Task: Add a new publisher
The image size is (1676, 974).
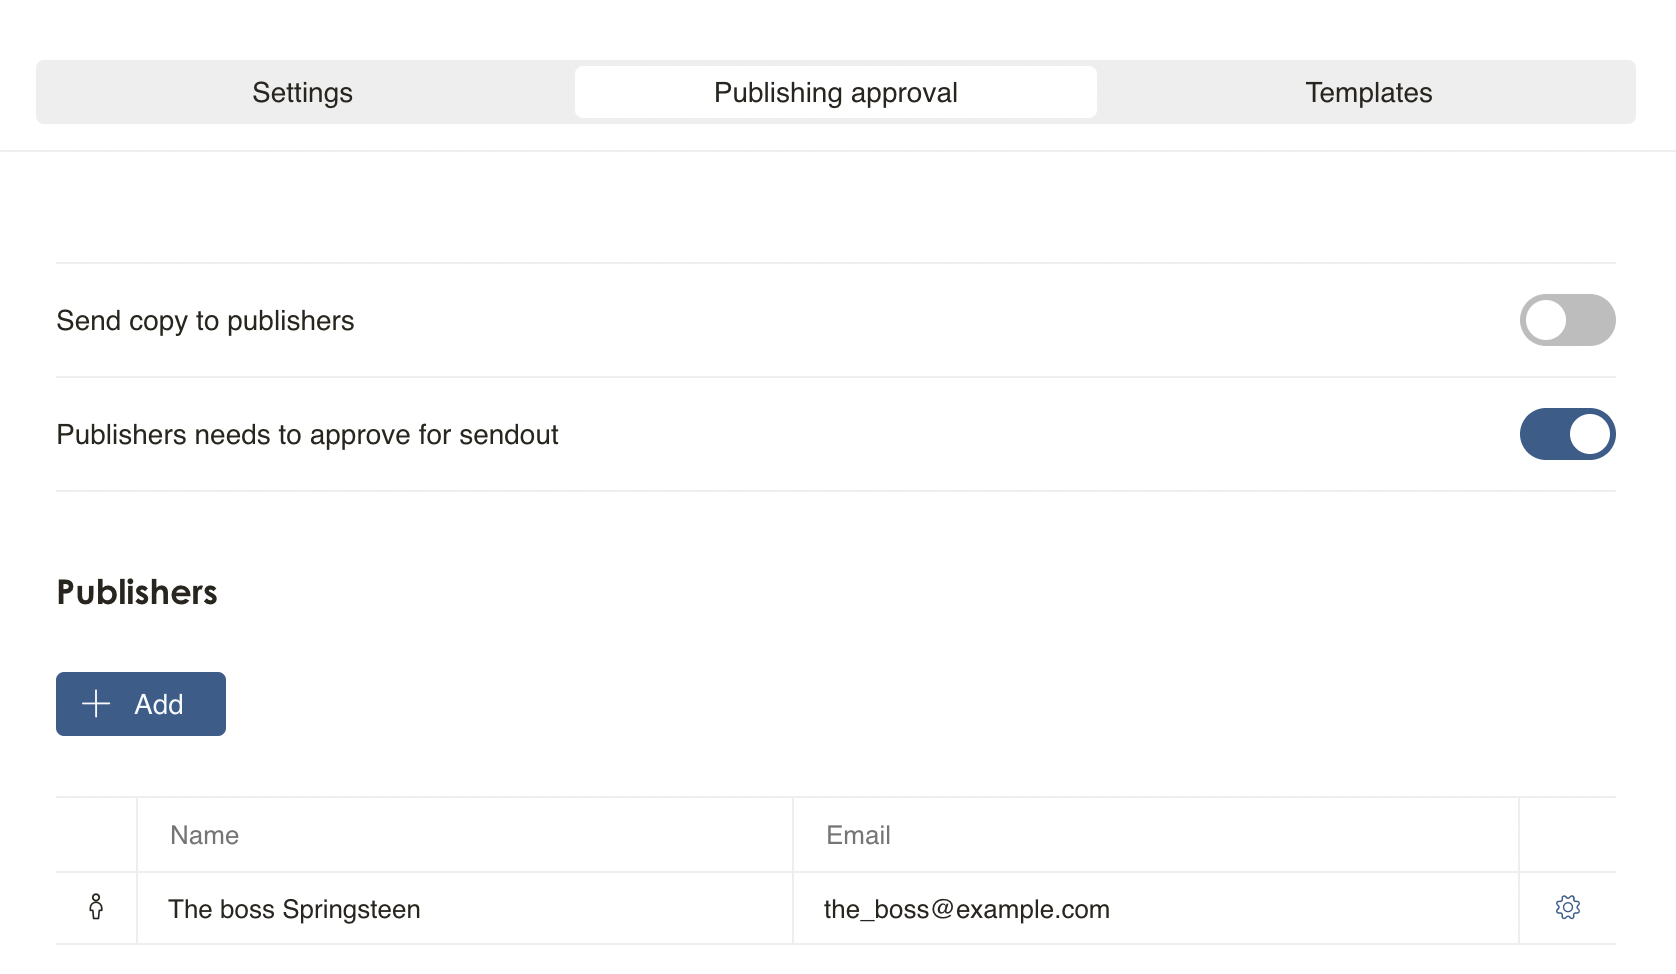Action: tap(141, 704)
